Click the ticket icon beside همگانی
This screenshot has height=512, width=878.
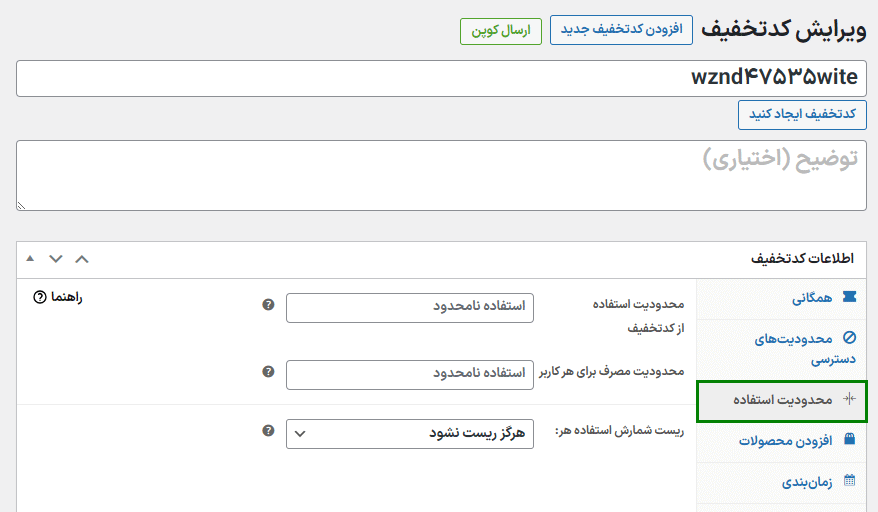(849, 297)
